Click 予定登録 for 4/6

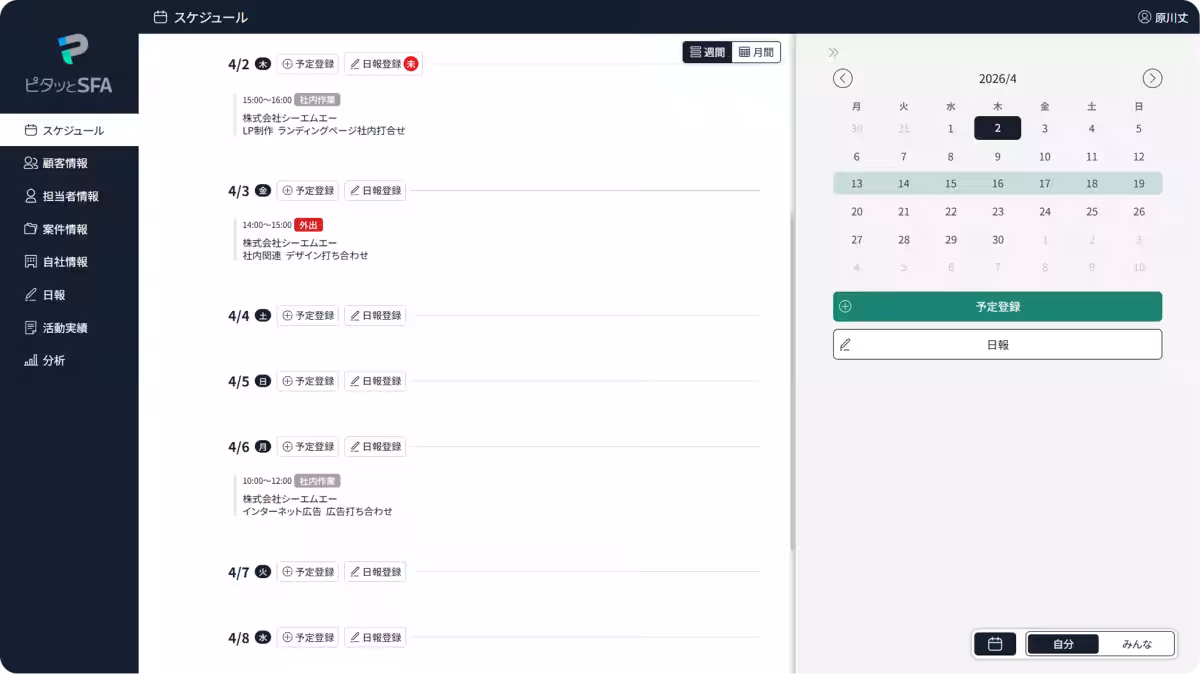tap(308, 447)
